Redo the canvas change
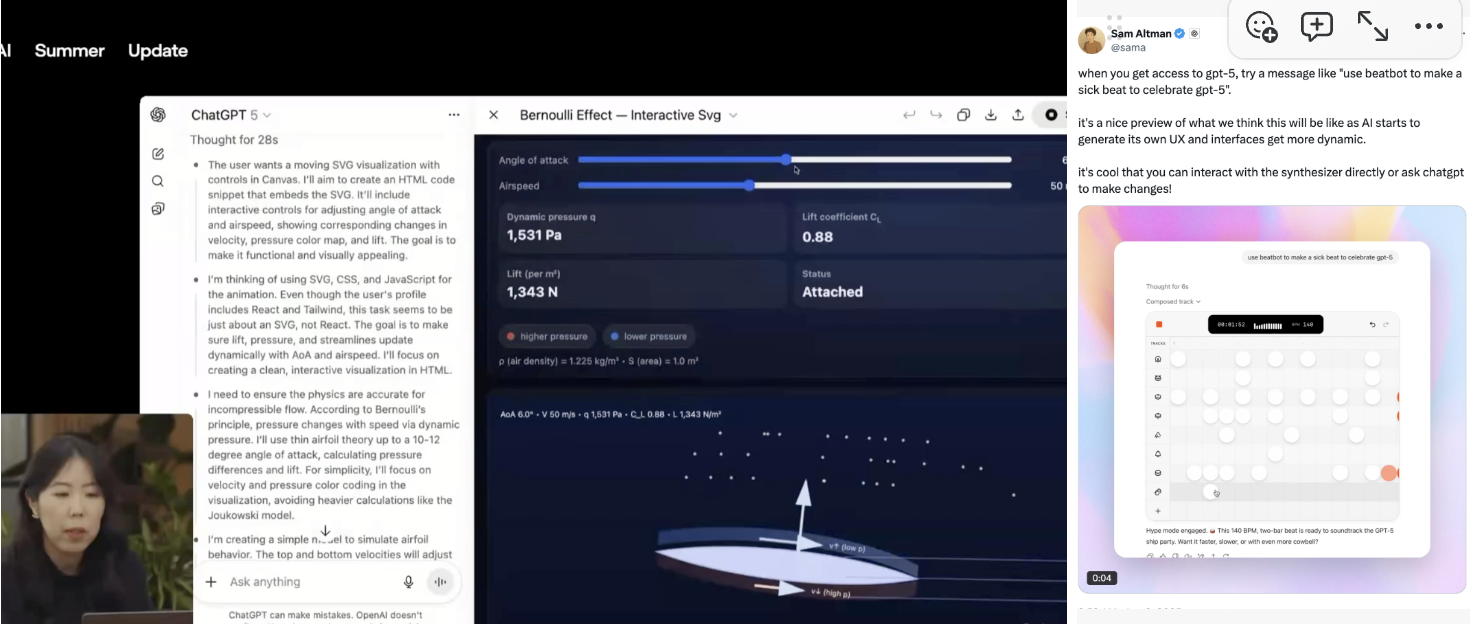 pos(936,115)
